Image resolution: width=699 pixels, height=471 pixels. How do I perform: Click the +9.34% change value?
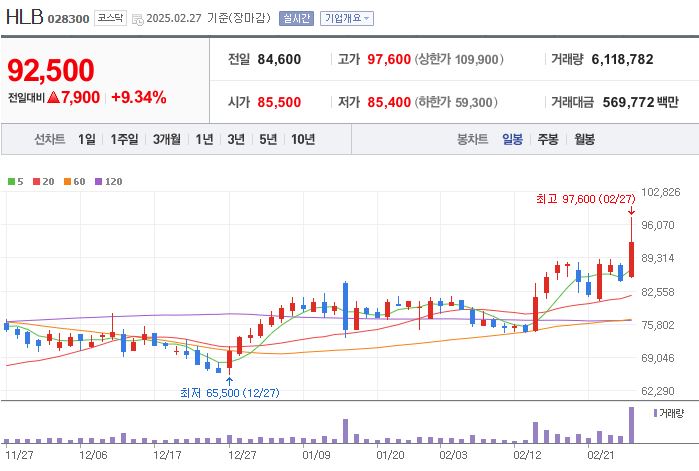point(139,97)
